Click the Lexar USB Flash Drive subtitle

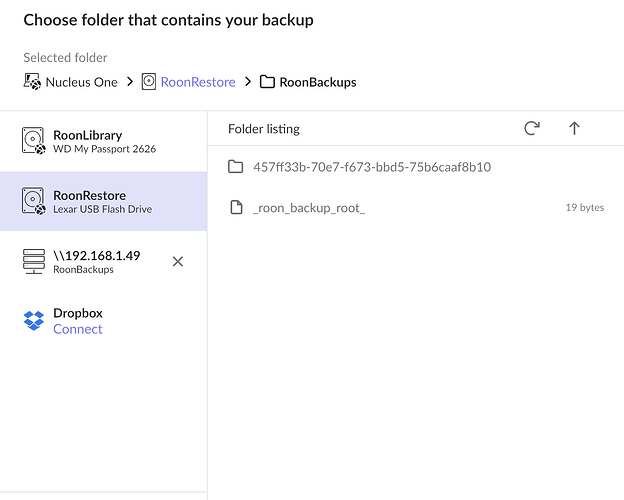[x=103, y=209]
